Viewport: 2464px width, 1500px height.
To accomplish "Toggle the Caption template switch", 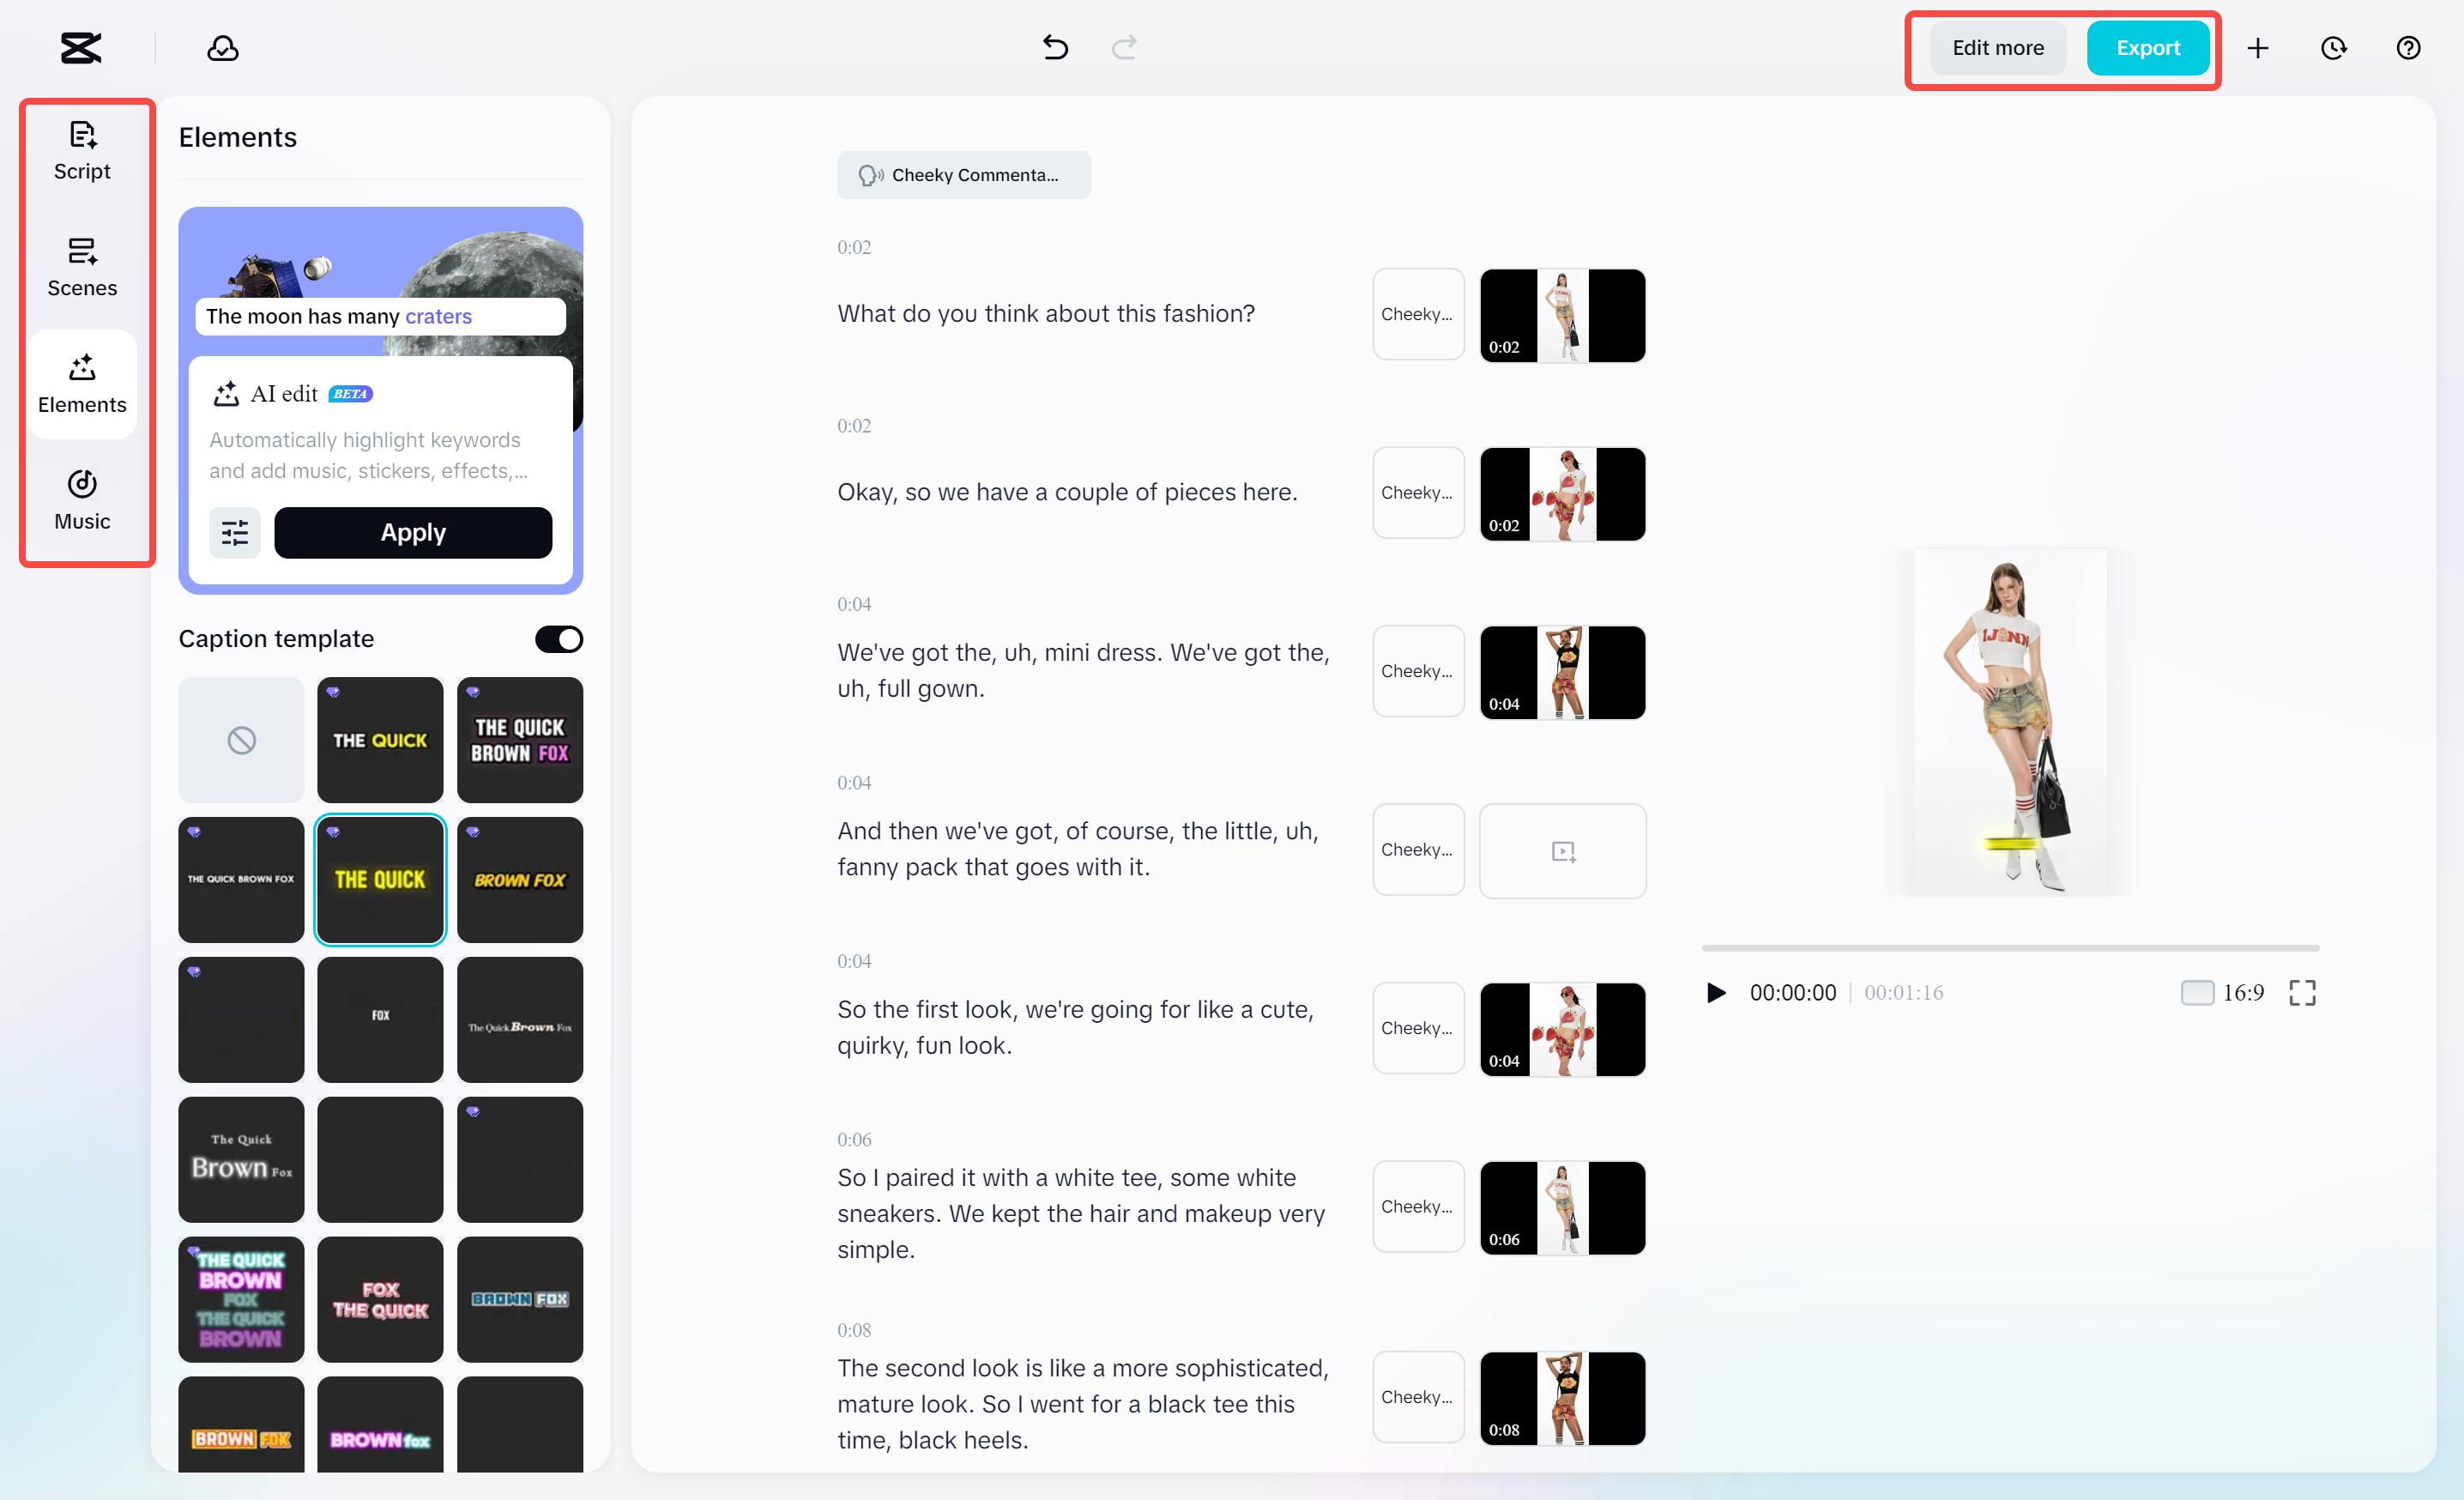I will tap(558, 639).
